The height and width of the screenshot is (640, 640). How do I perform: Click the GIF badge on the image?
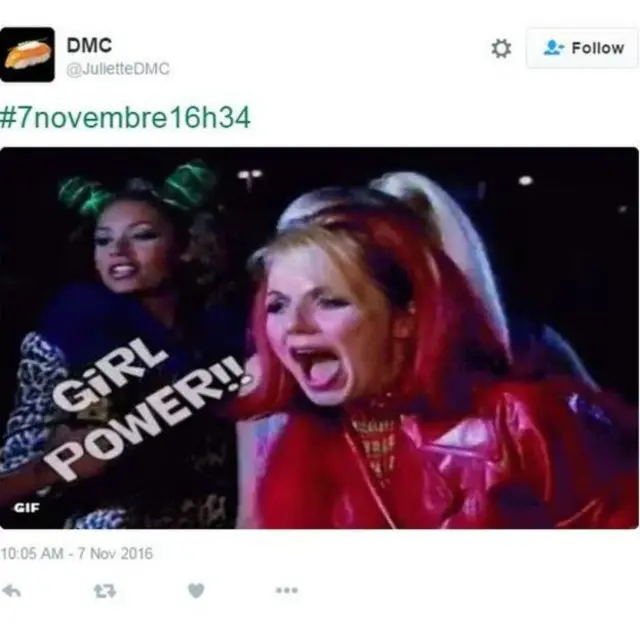point(27,507)
